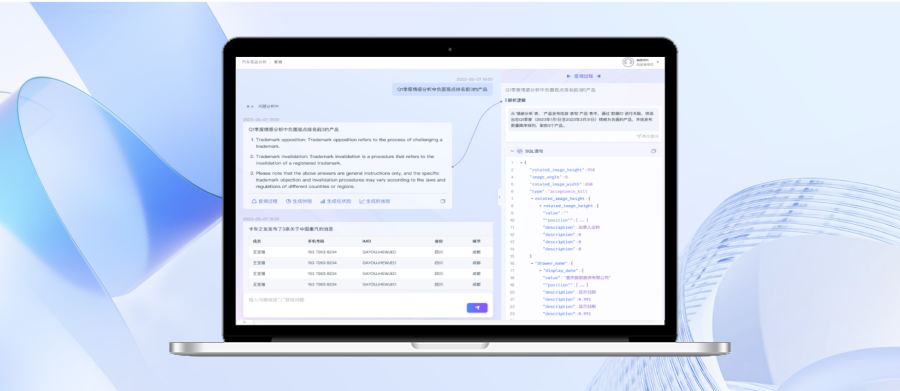Collapse the root JSON node on line 1

pyautogui.click(x=521, y=162)
